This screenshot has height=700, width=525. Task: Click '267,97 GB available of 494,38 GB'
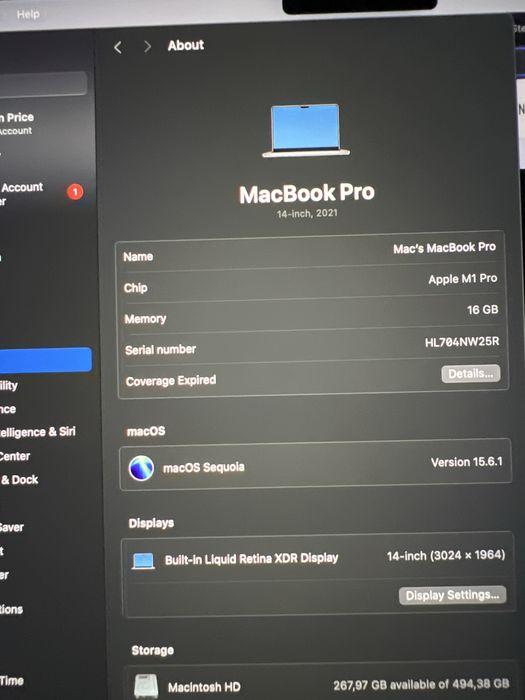421,684
